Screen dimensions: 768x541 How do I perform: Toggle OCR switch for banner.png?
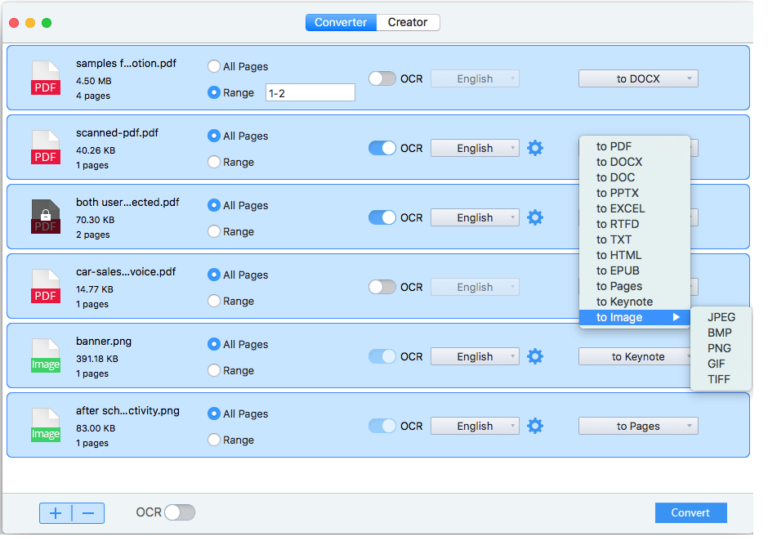pos(382,356)
